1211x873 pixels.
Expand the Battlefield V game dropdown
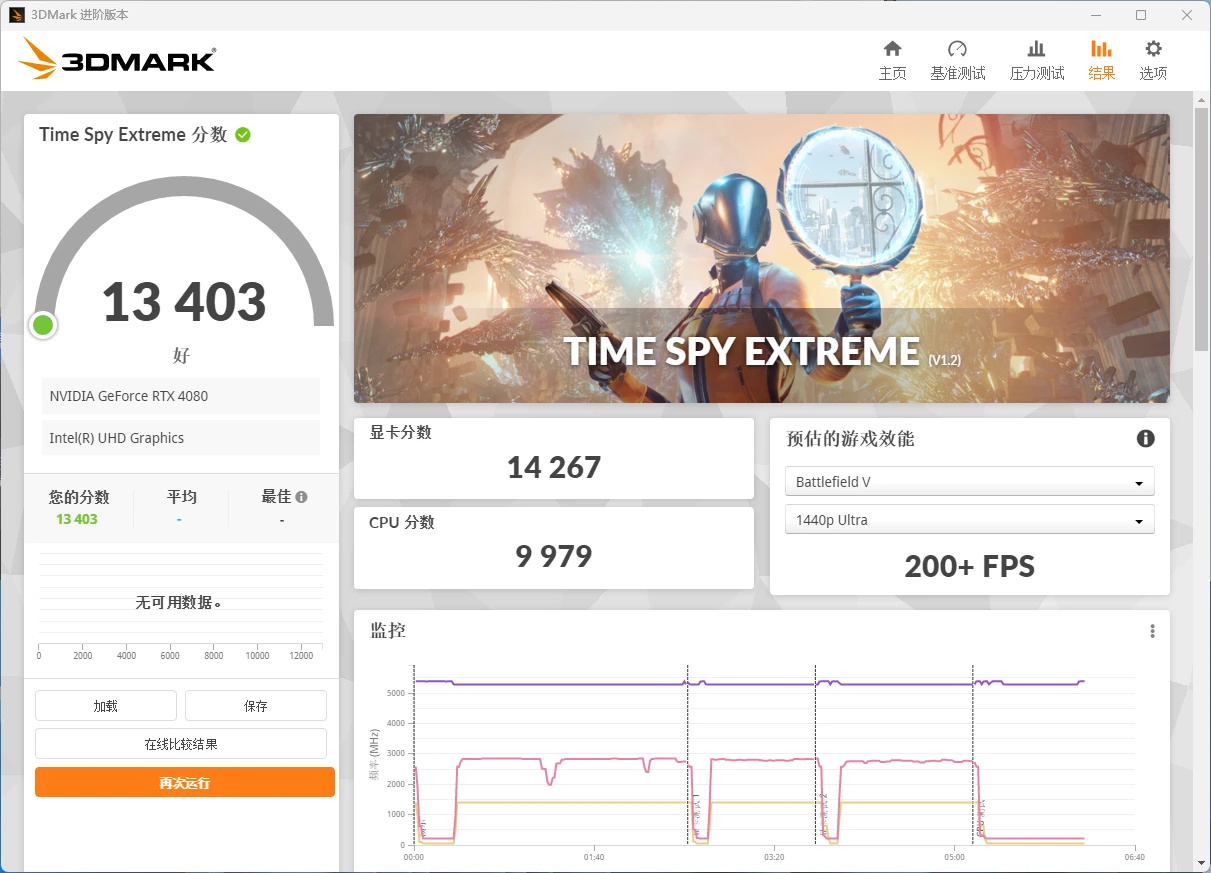[969, 482]
